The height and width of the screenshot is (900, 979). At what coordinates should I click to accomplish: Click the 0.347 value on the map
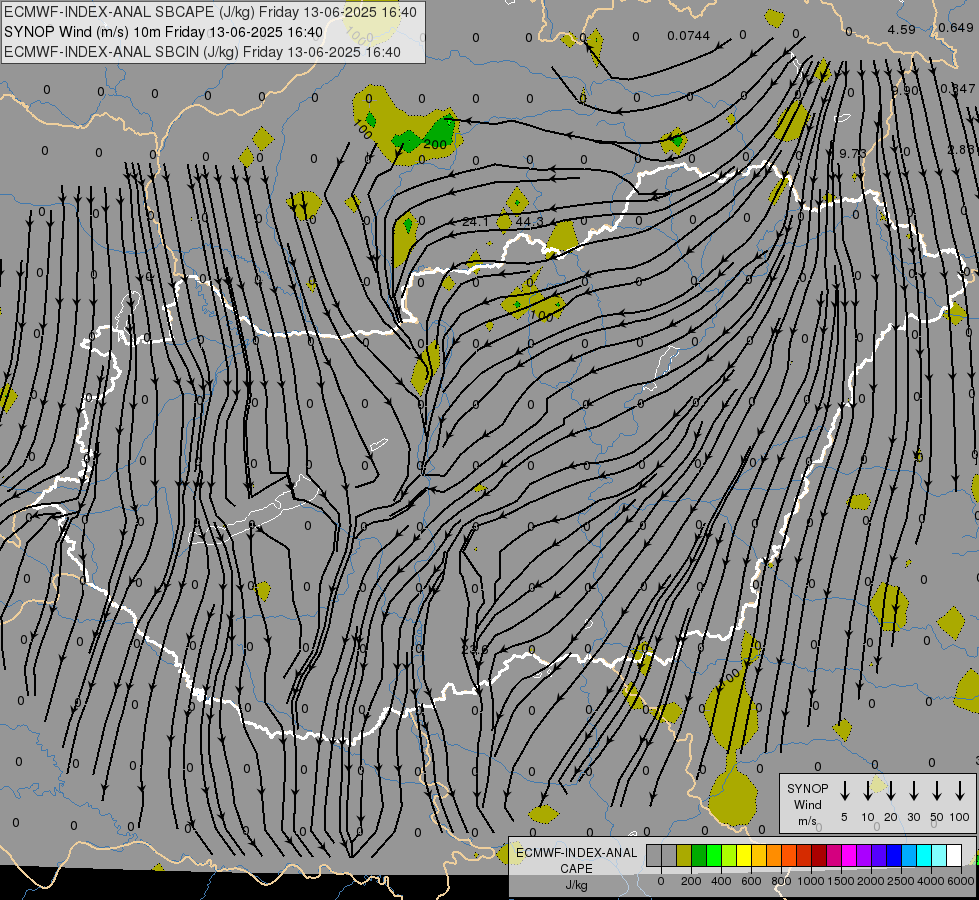pyautogui.click(x=958, y=89)
